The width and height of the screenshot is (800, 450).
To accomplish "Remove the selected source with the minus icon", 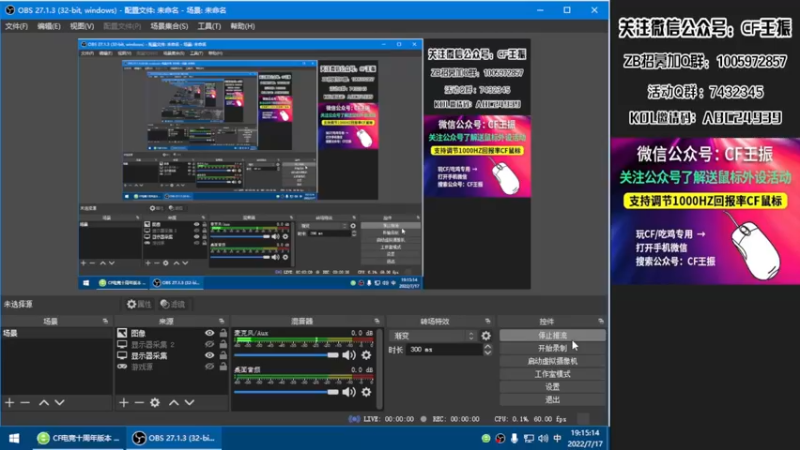I will 139,403.
